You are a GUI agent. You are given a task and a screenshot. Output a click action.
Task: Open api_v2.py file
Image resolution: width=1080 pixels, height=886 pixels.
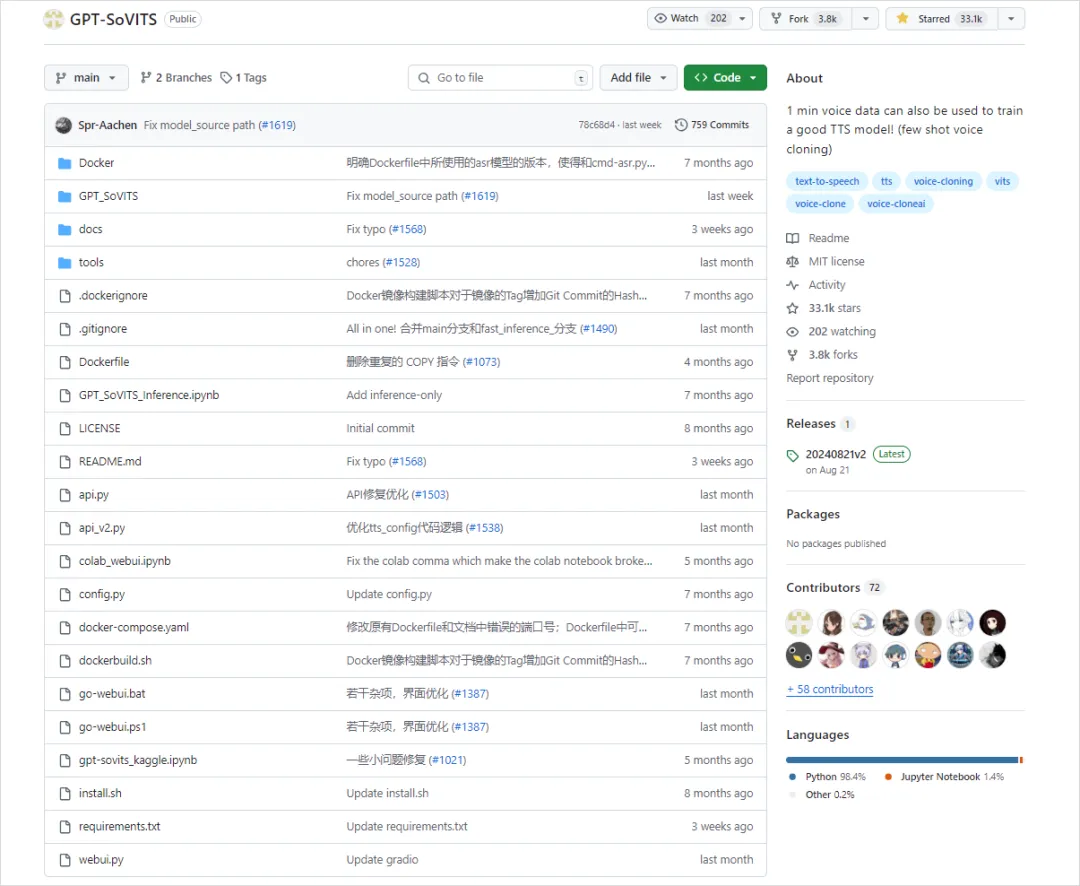point(102,528)
